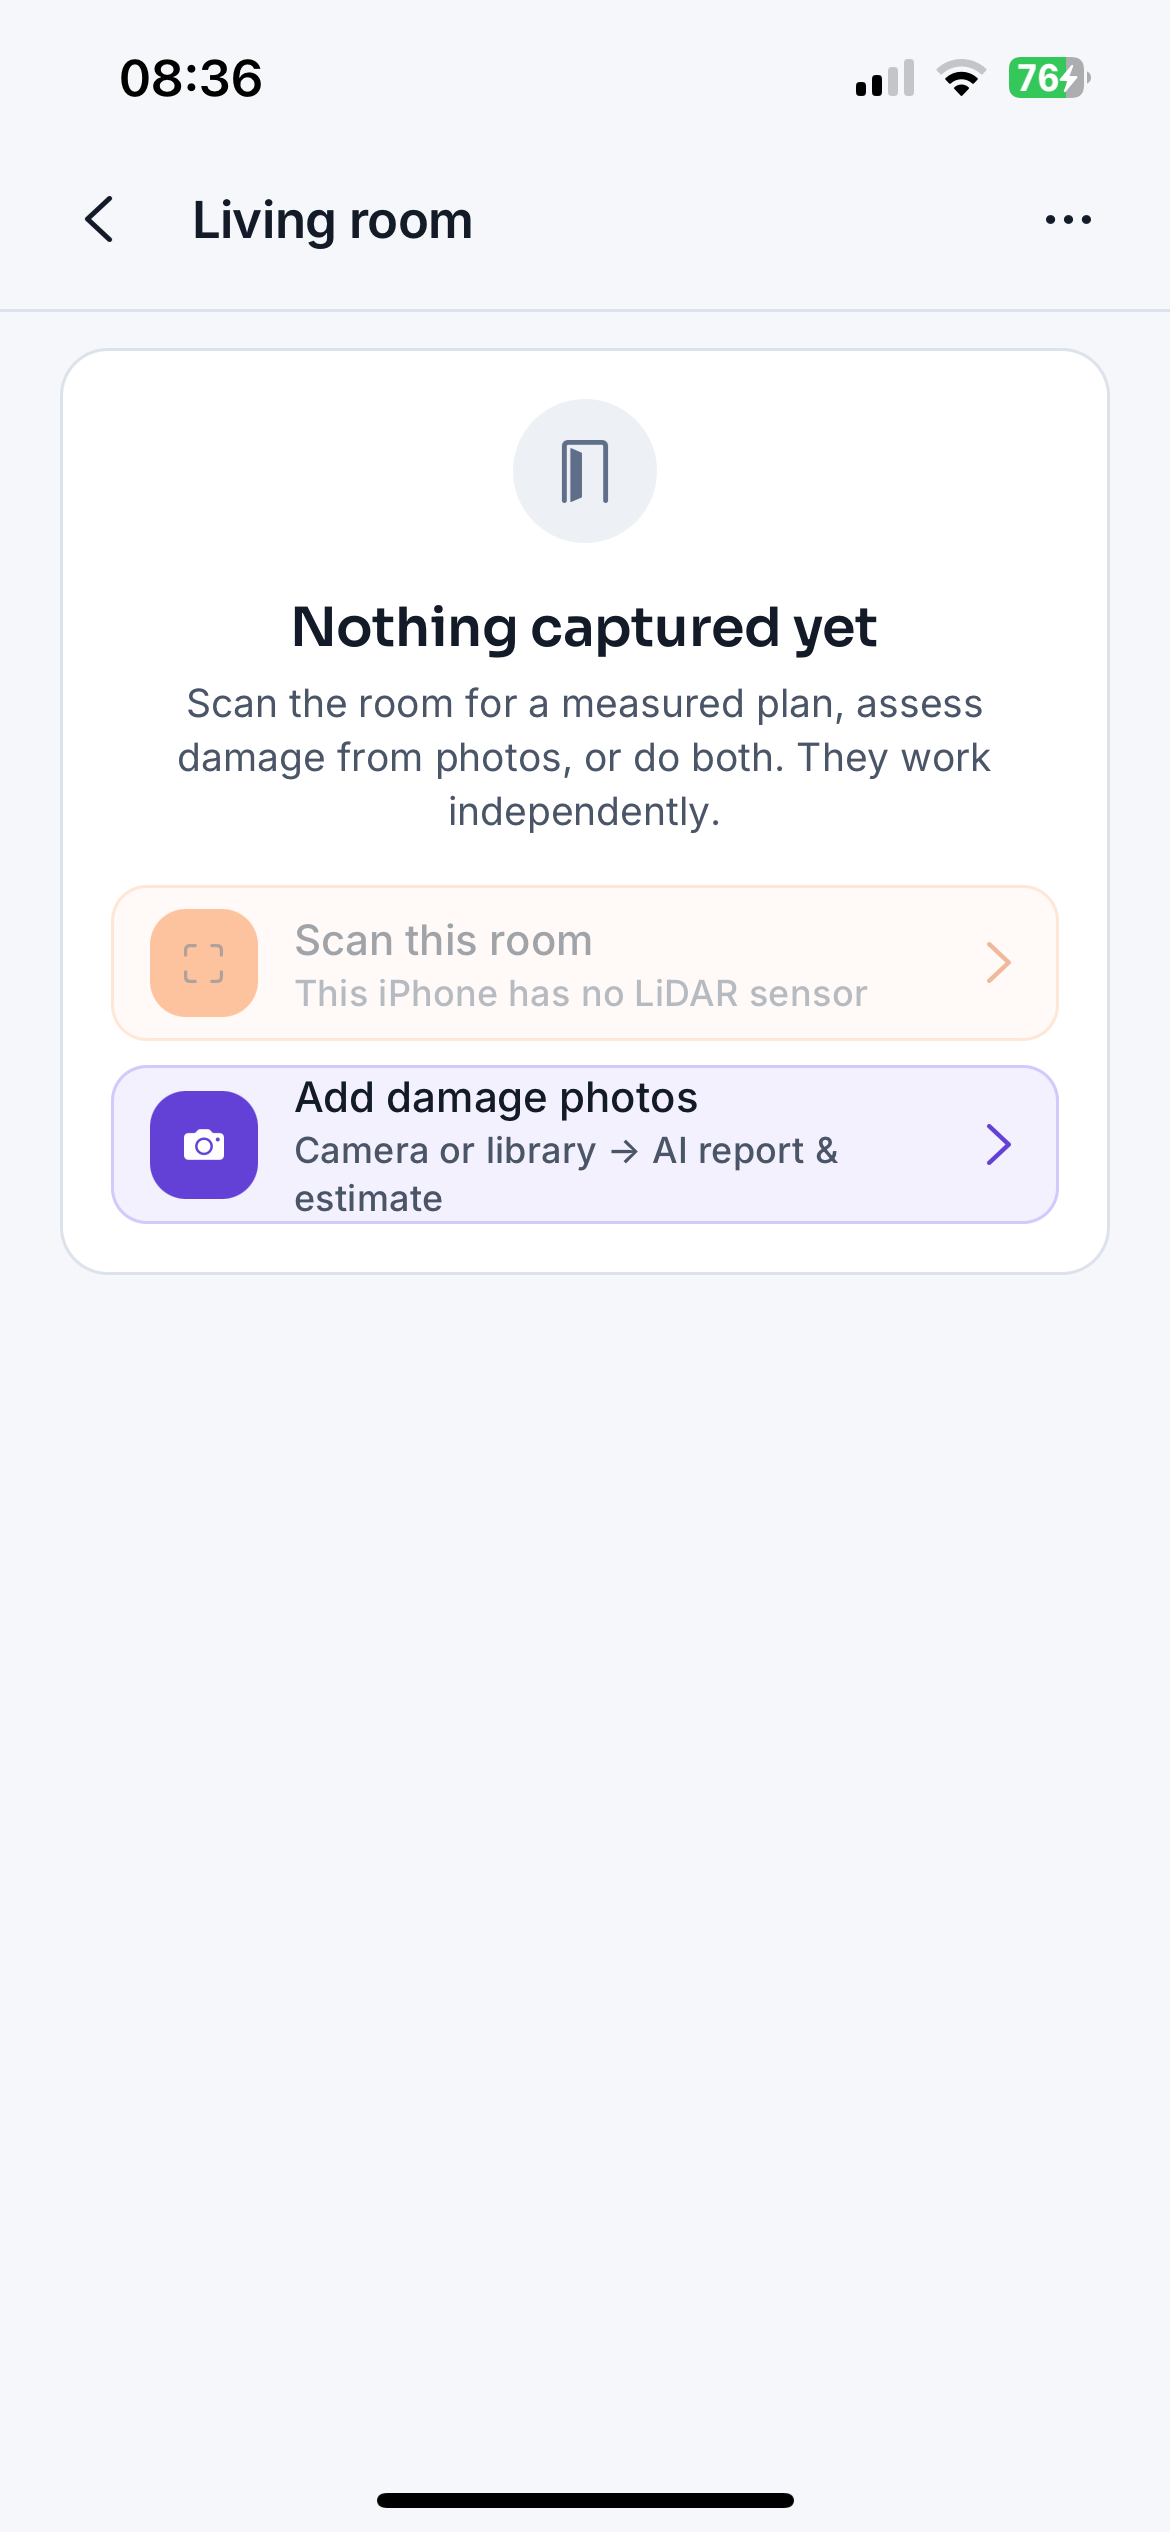Screen dimensions: 1170x2532
Task: Tap the purple camera icon
Action: coord(204,1145)
